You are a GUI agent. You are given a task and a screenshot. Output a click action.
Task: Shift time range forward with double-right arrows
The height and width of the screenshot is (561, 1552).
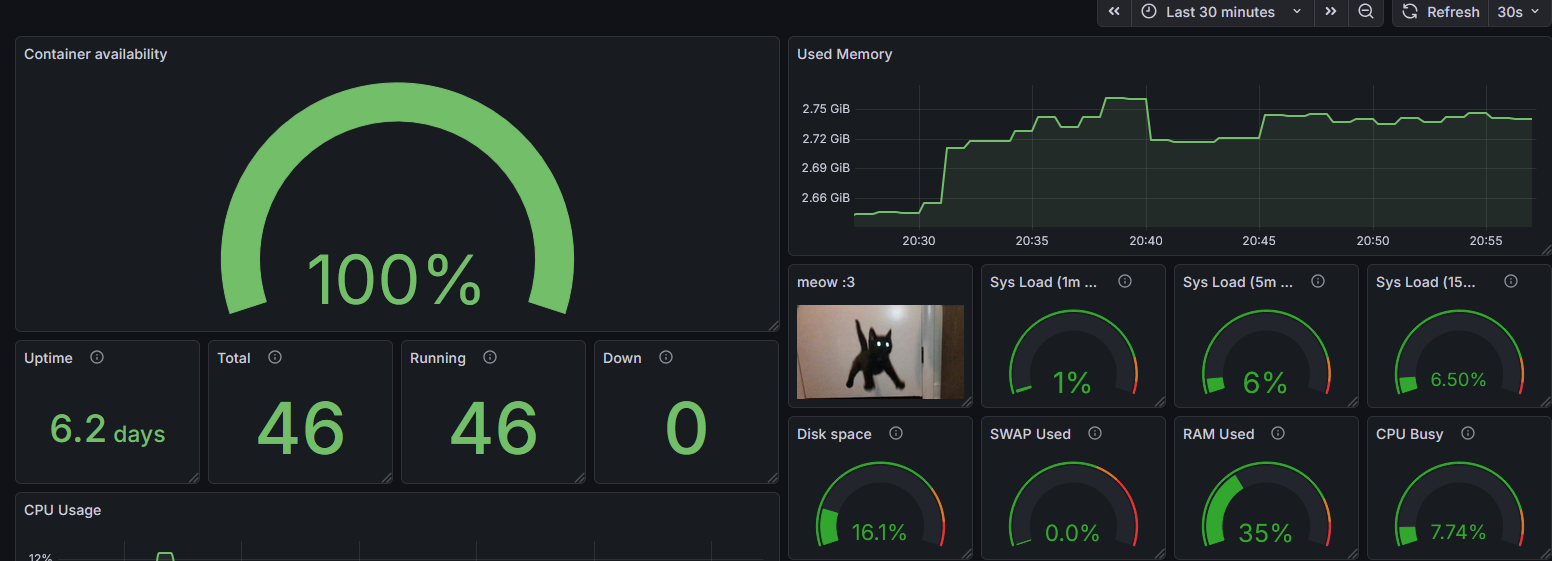tap(1331, 12)
